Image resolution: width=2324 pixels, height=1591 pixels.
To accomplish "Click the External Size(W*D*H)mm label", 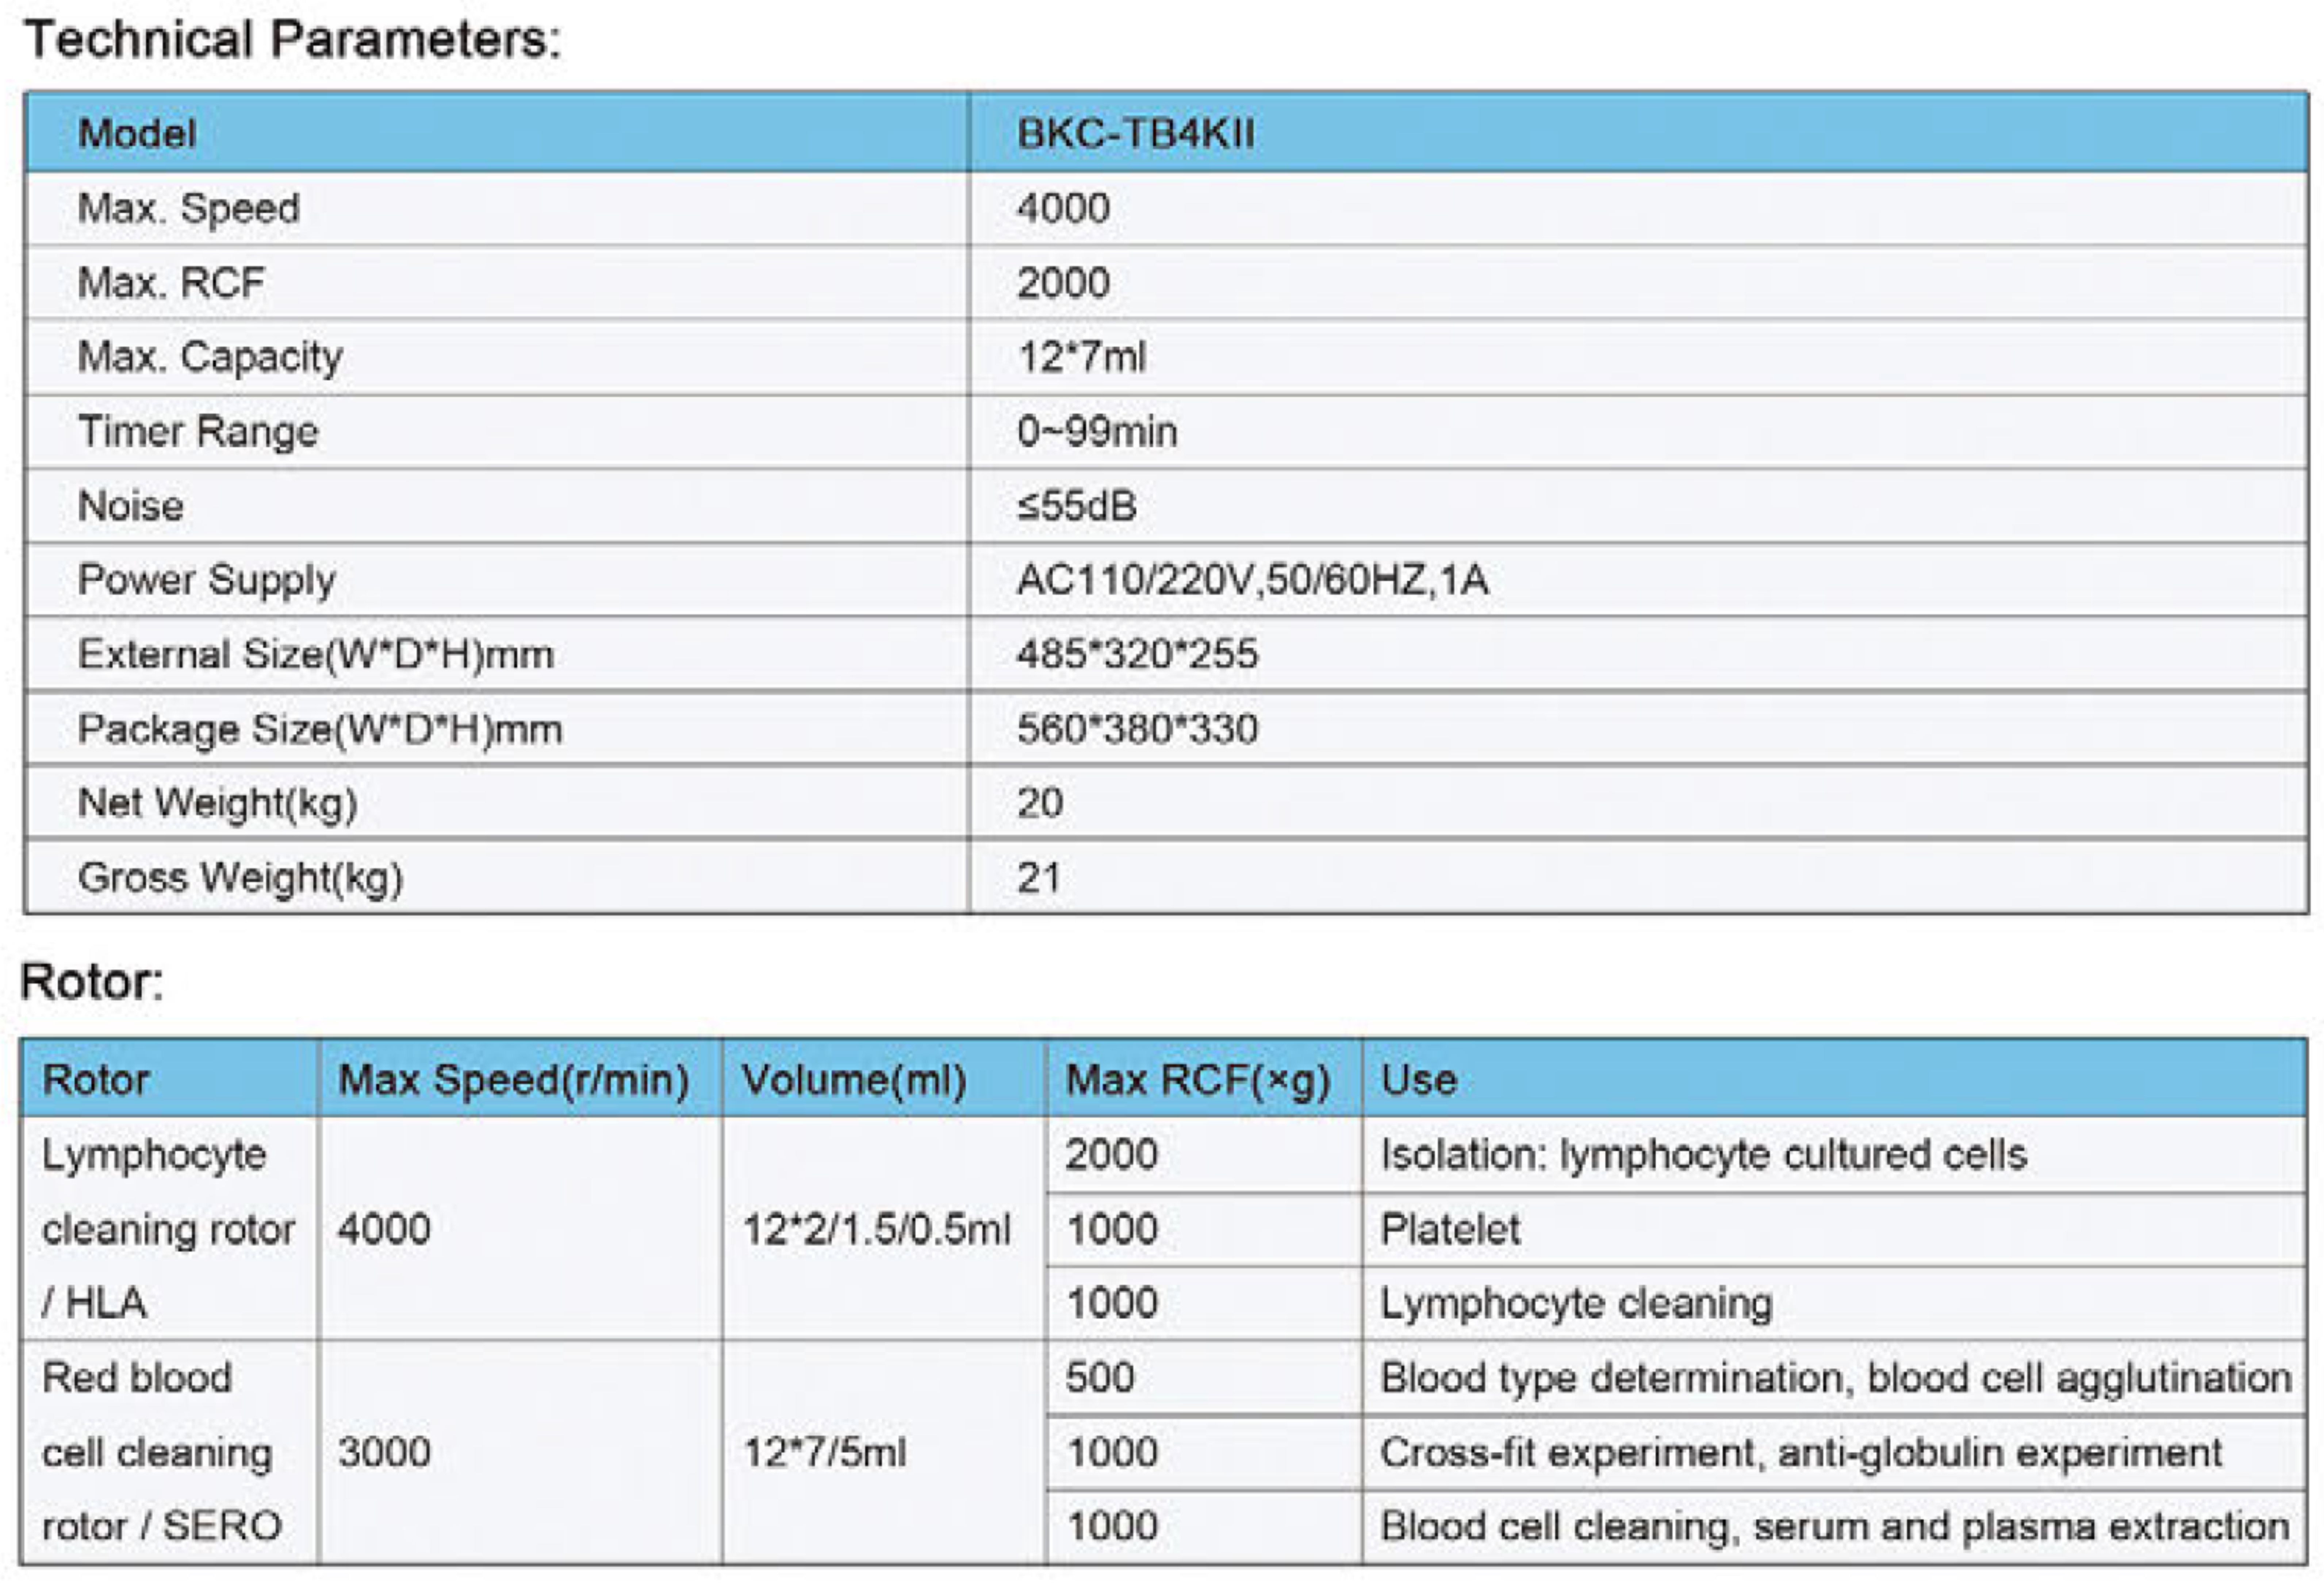I will pyautogui.click(x=316, y=654).
